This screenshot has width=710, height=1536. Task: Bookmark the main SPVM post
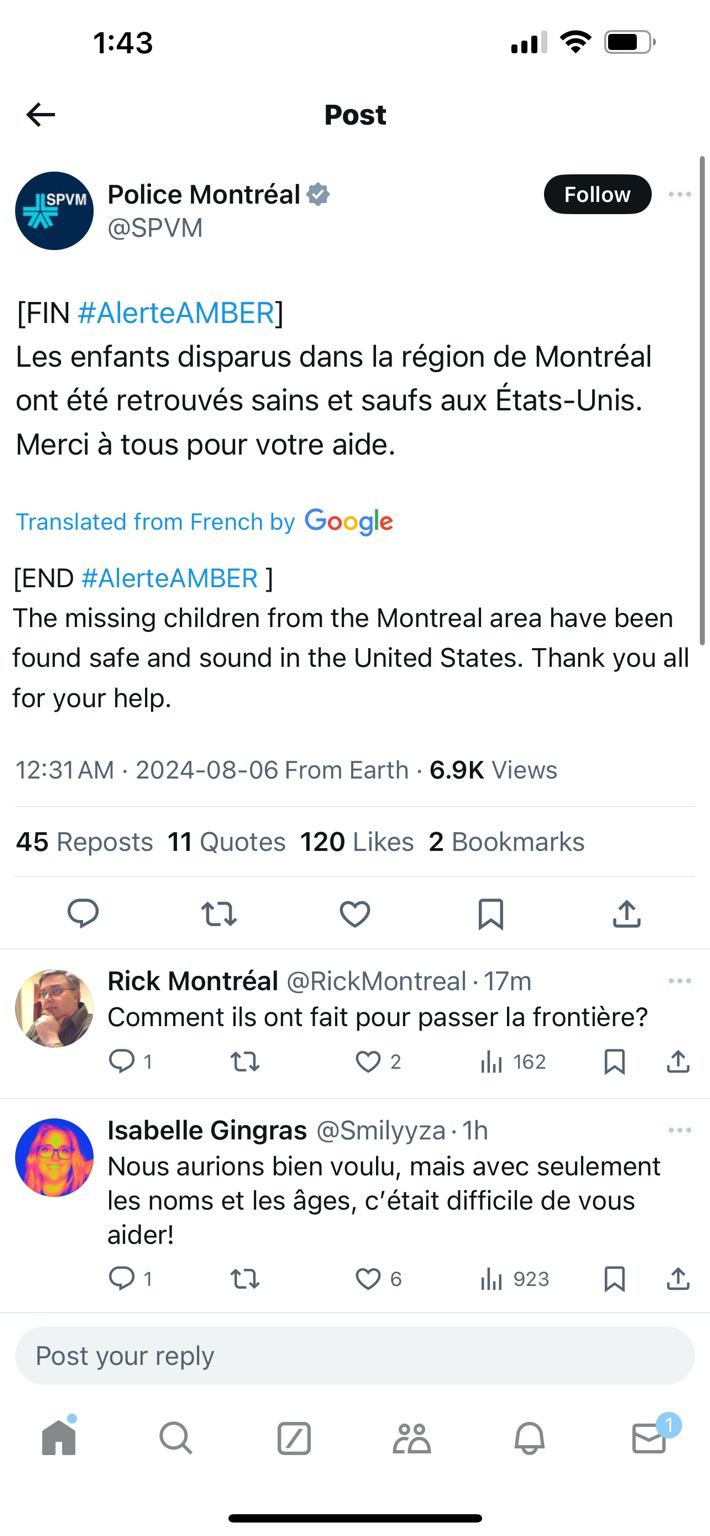(490, 913)
